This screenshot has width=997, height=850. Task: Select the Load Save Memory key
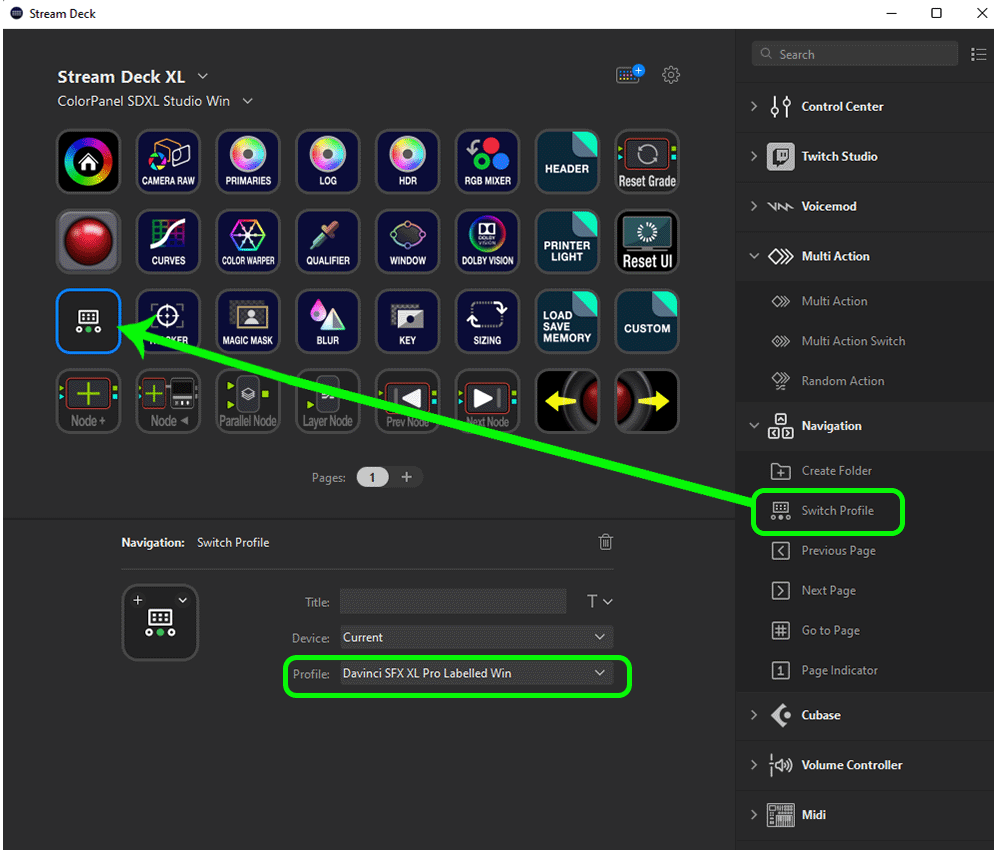(x=567, y=321)
